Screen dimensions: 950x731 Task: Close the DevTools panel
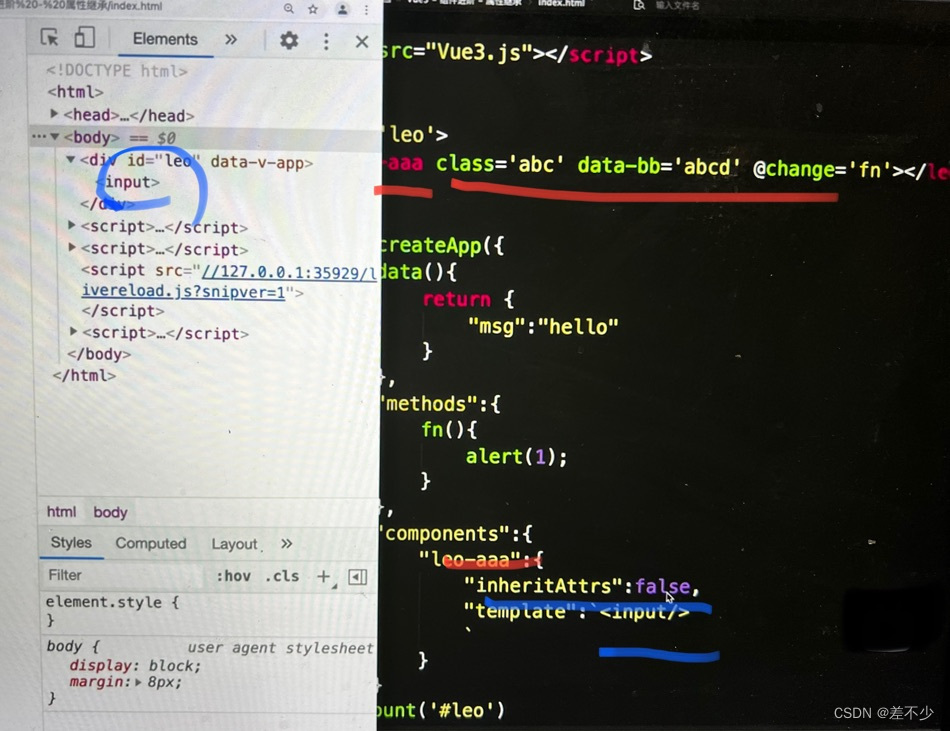click(x=362, y=42)
